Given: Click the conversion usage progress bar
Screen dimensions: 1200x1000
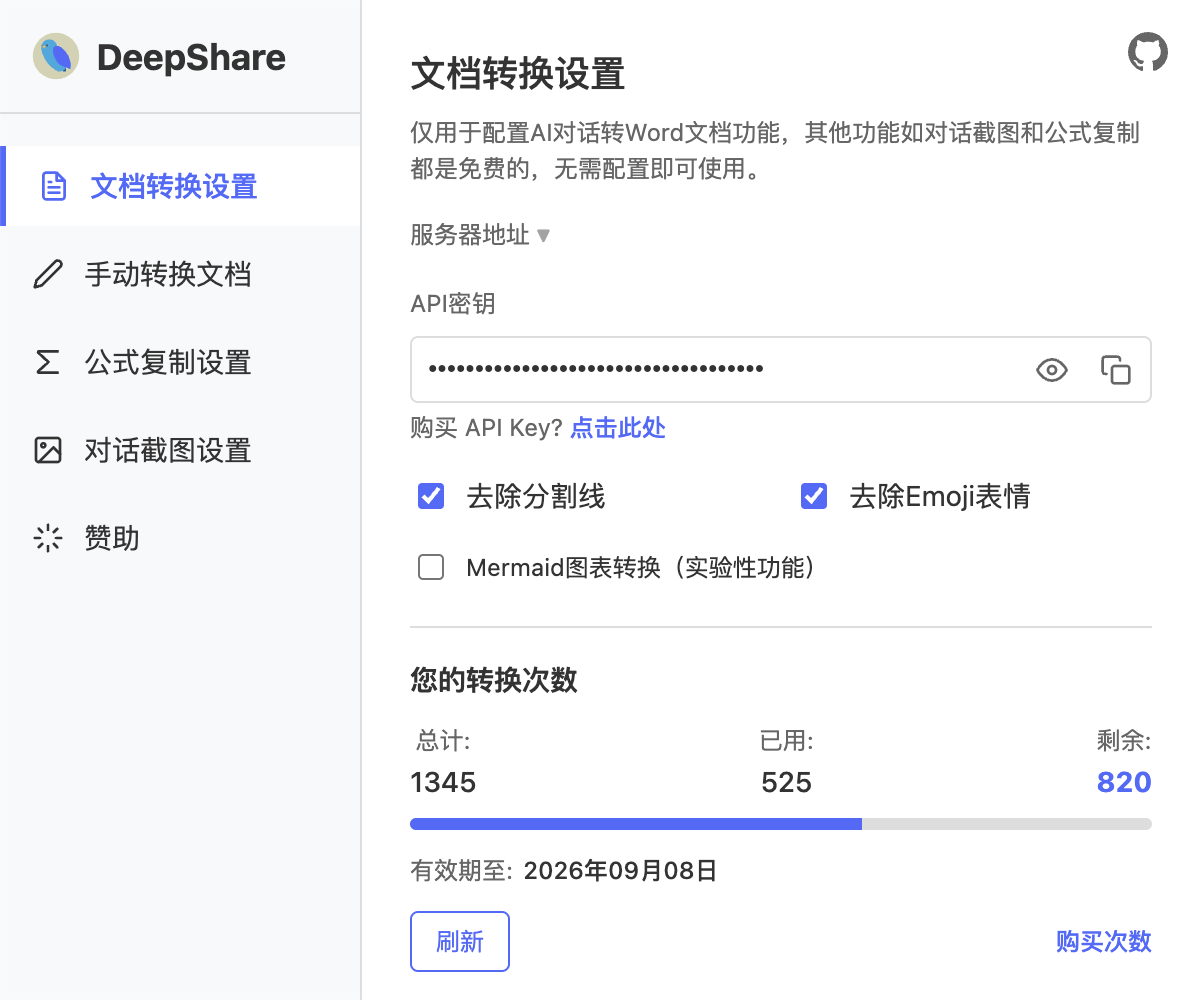Looking at the screenshot, I should click(x=780, y=824).
